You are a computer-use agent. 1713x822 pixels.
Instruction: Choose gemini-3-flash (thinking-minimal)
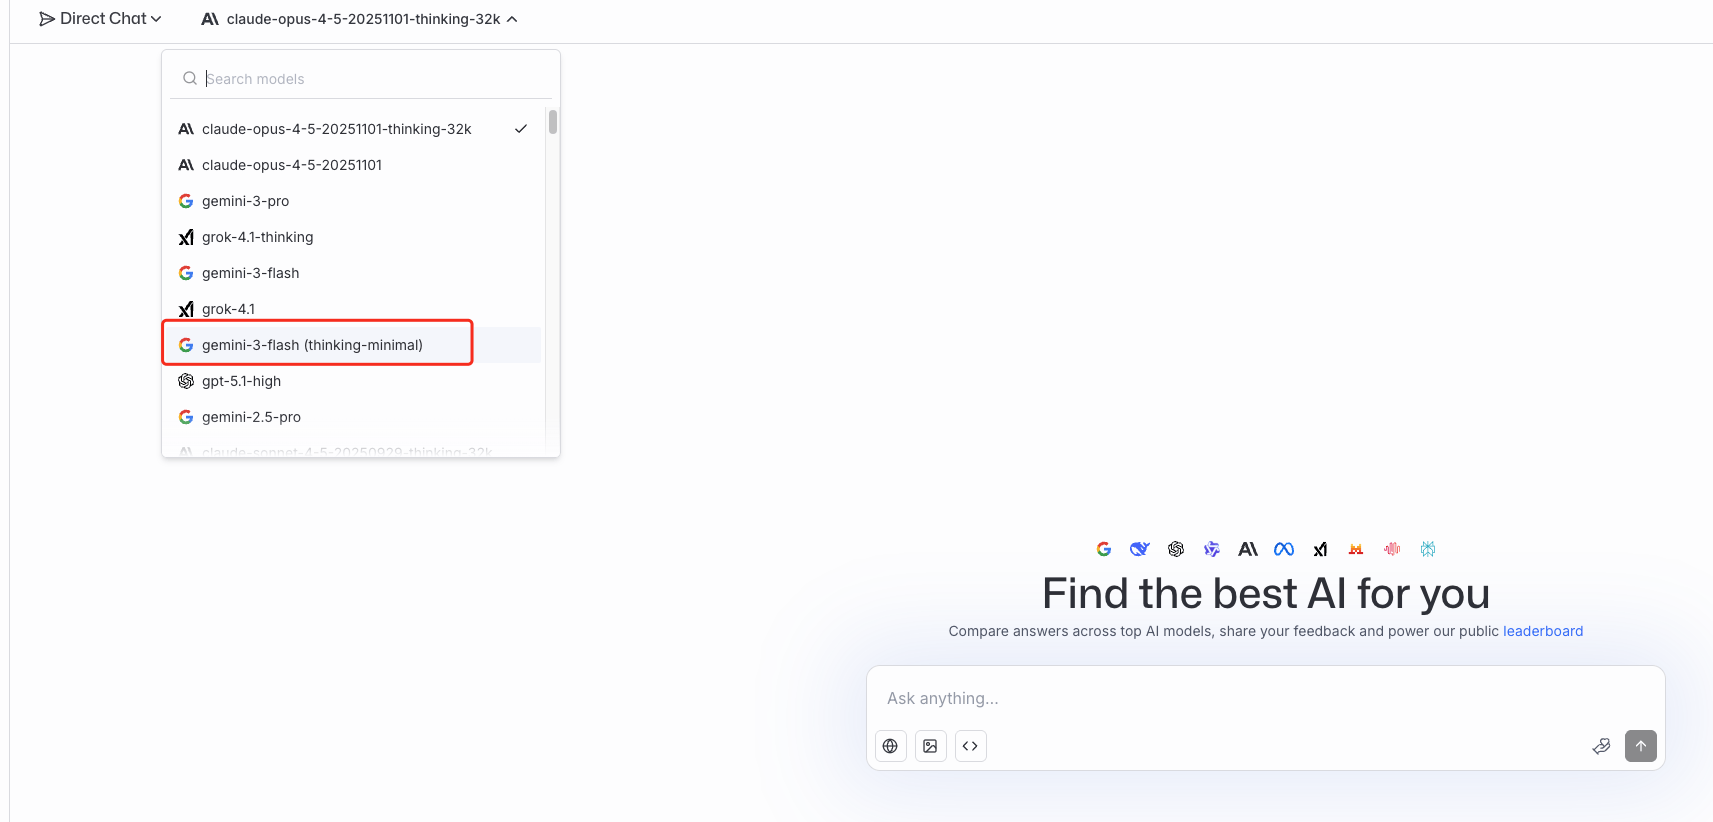[353, 345]
